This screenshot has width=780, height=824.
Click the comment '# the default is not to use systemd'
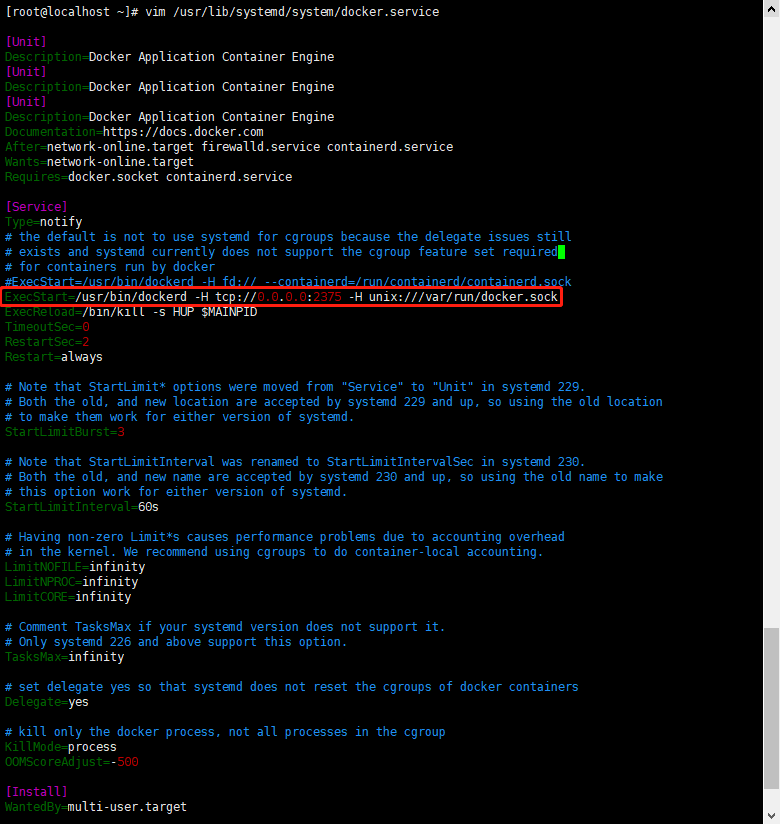coord(288,237)
